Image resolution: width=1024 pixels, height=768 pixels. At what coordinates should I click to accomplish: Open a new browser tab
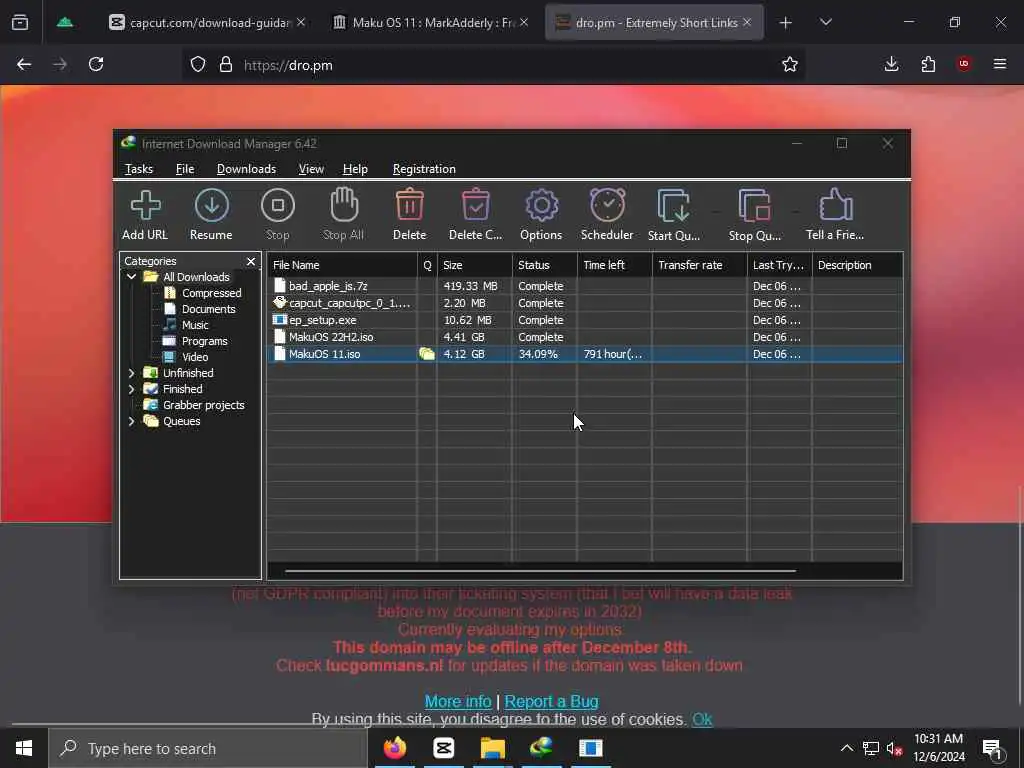pyautogui.click(x=786, y=23)
